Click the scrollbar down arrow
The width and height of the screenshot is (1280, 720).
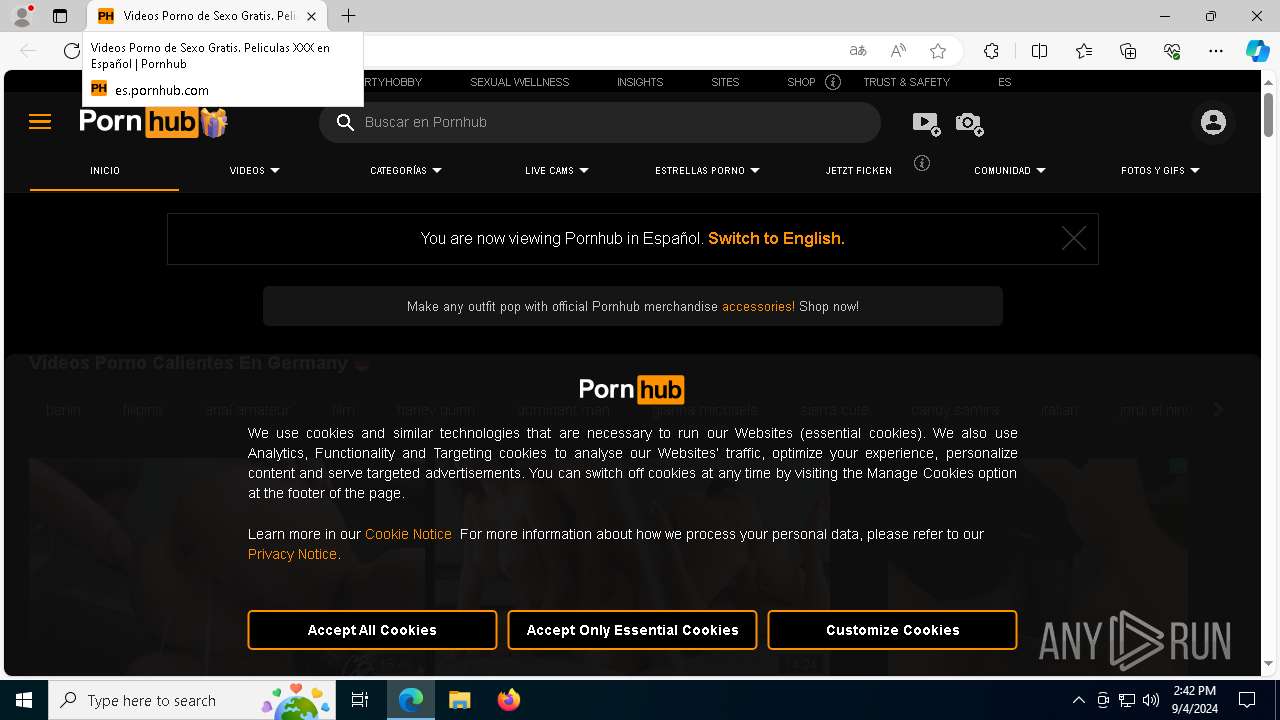coord(1268,663)
